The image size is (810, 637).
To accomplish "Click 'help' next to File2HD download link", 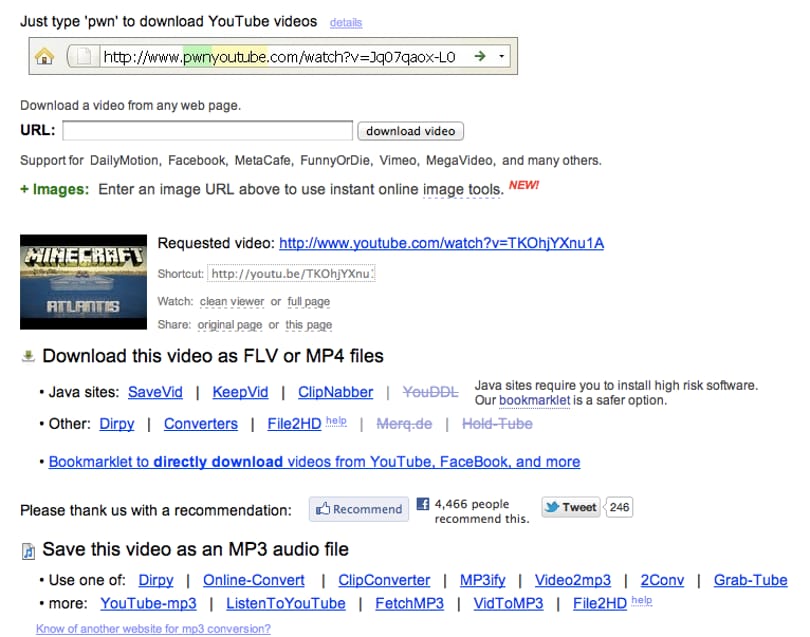I will (x=336, y=421).
